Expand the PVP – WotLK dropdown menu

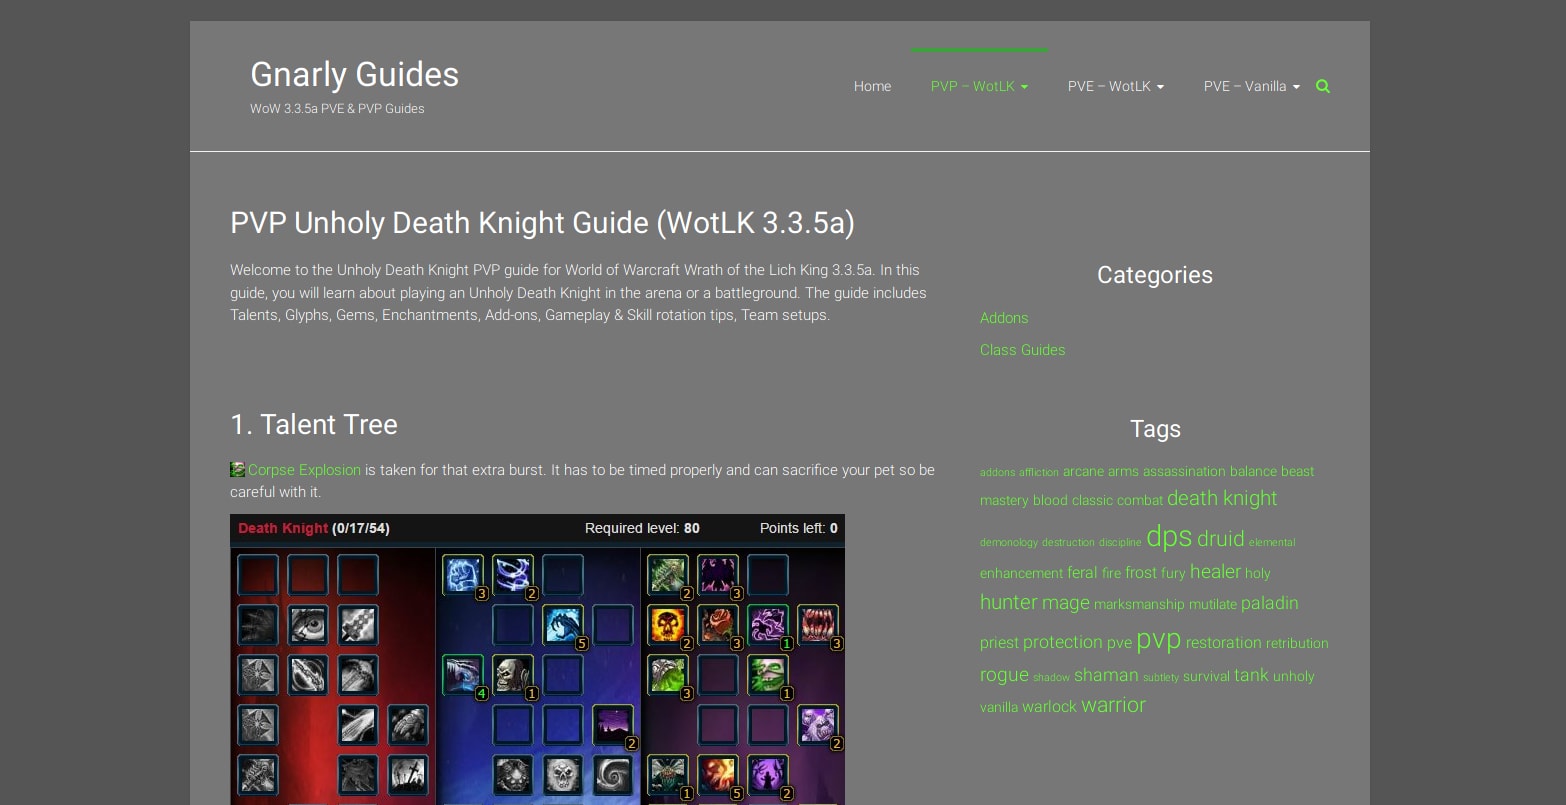(979, 86)
